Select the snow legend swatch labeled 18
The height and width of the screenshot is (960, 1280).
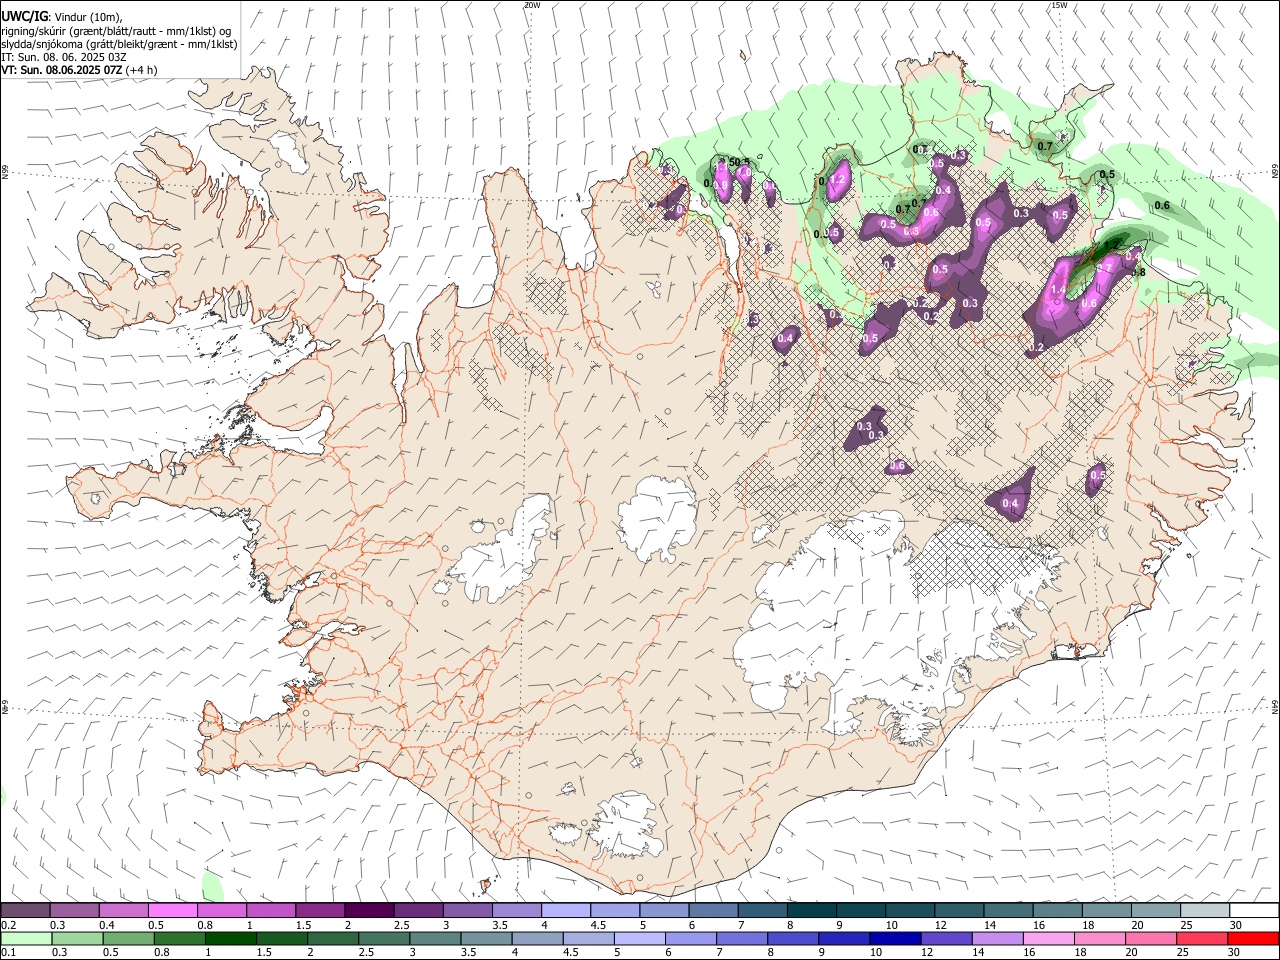[1106, 910]
